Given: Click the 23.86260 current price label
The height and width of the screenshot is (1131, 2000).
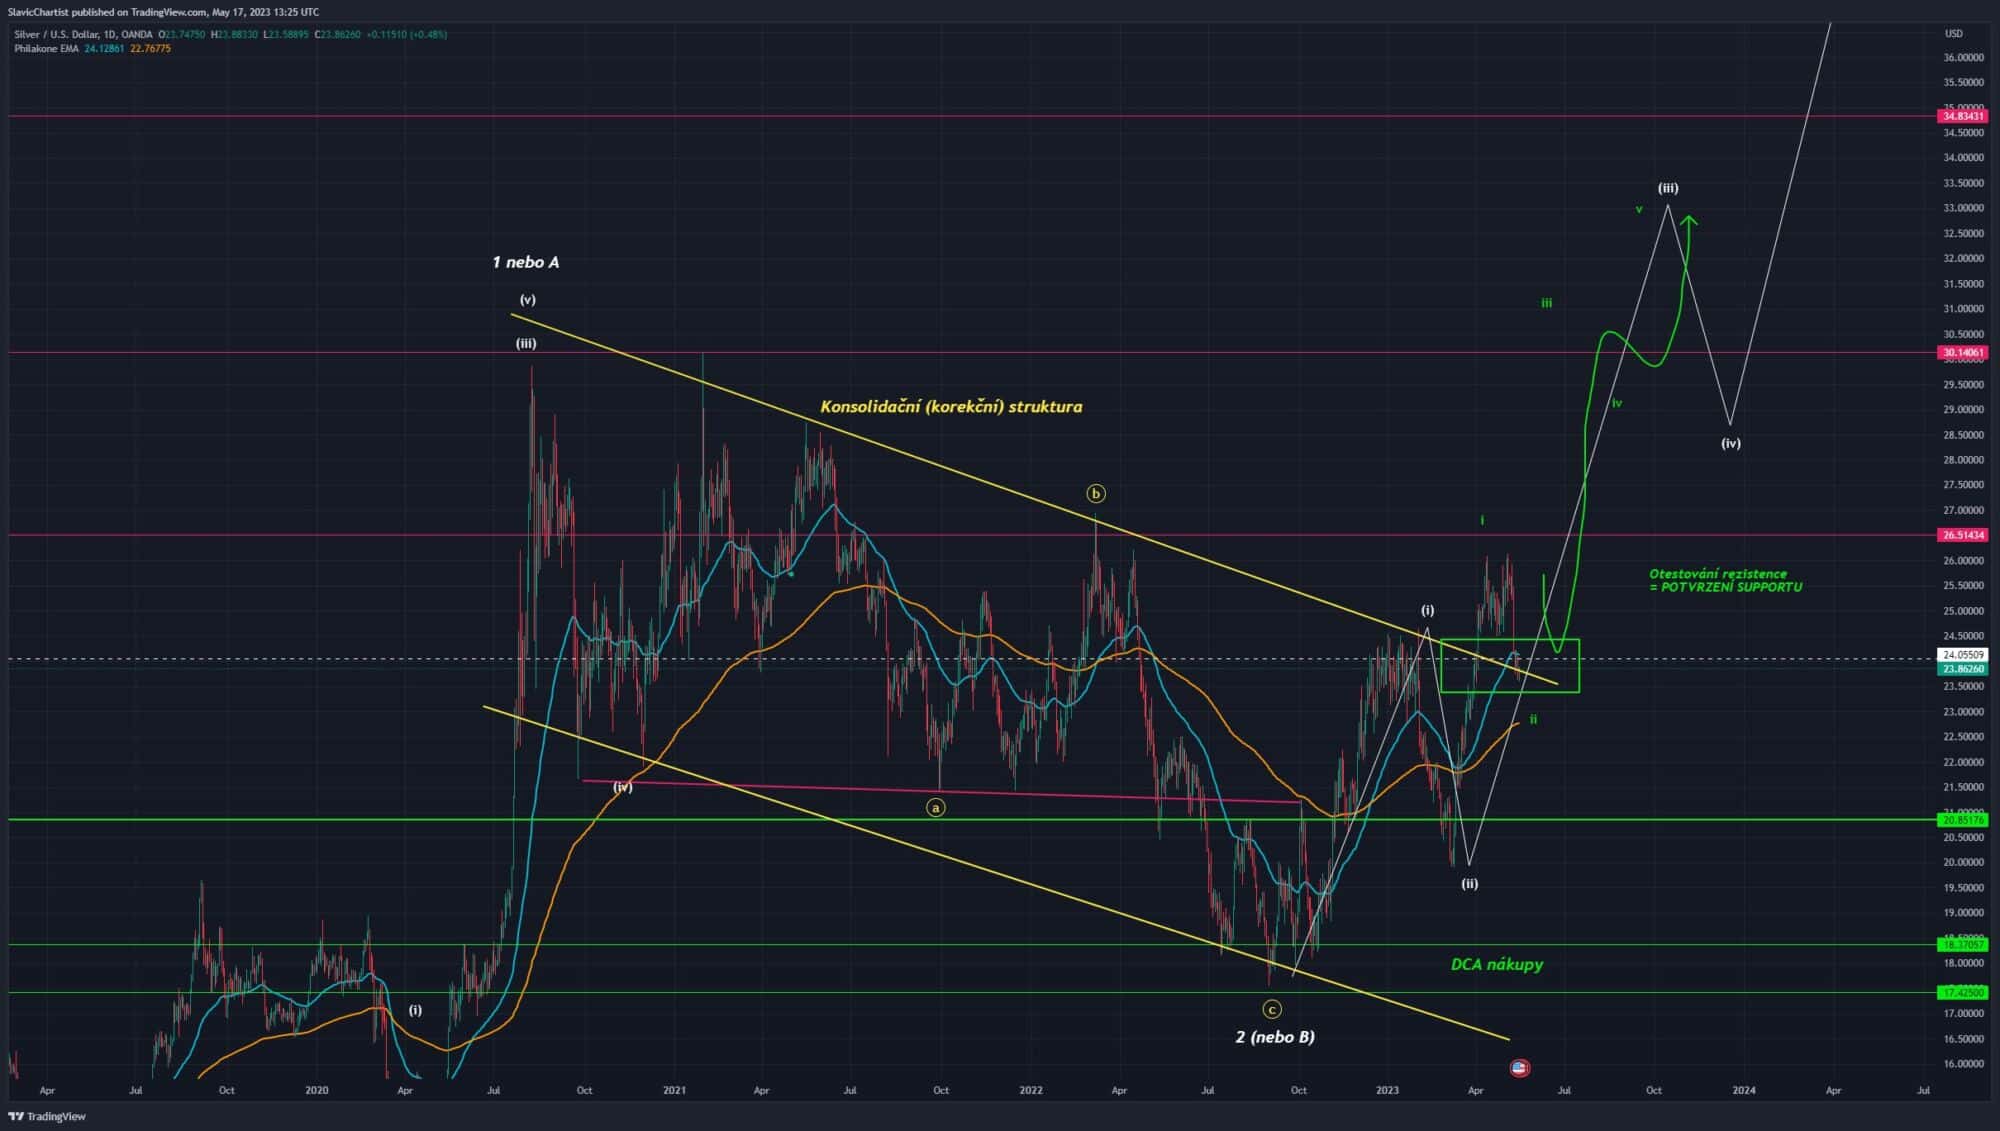Looking at the screenshot, I should coord(1963,668).
